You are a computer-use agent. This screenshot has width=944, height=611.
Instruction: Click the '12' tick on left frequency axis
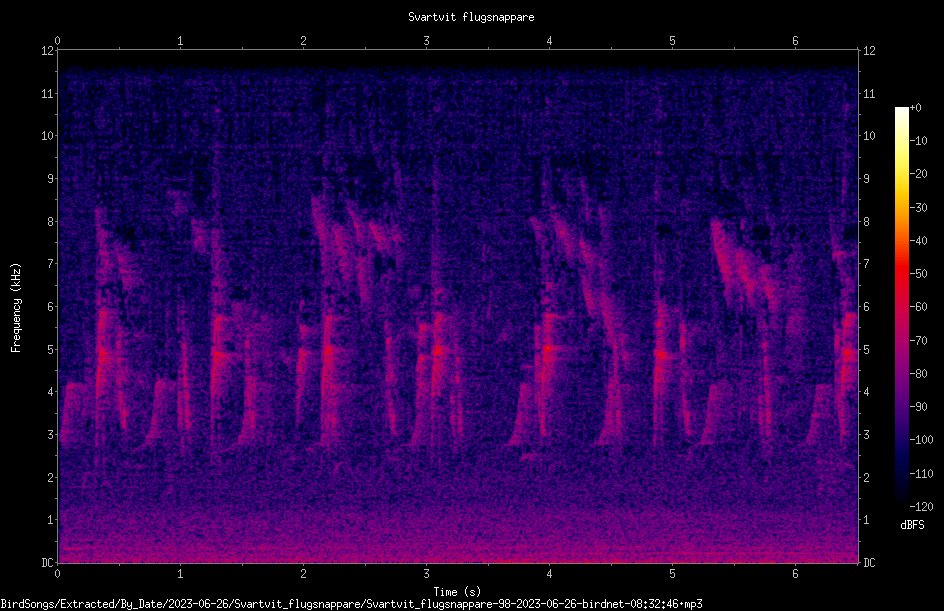(x=47, y=51)
